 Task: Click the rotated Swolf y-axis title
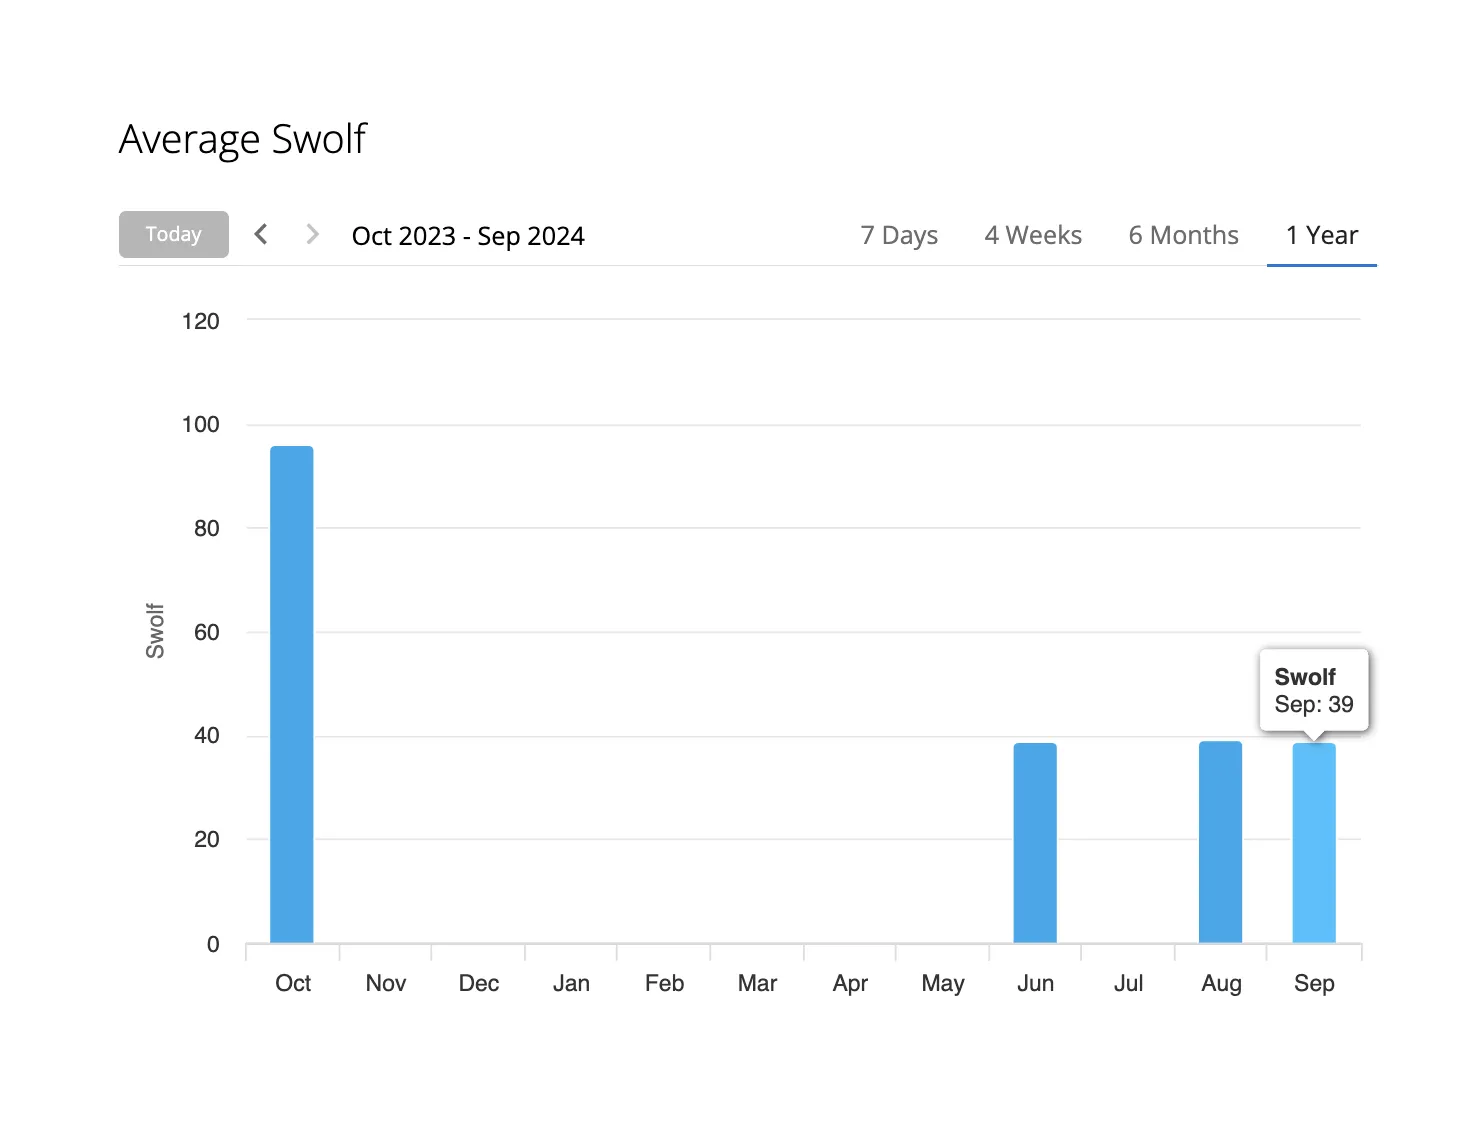click(x=155, y=631)
